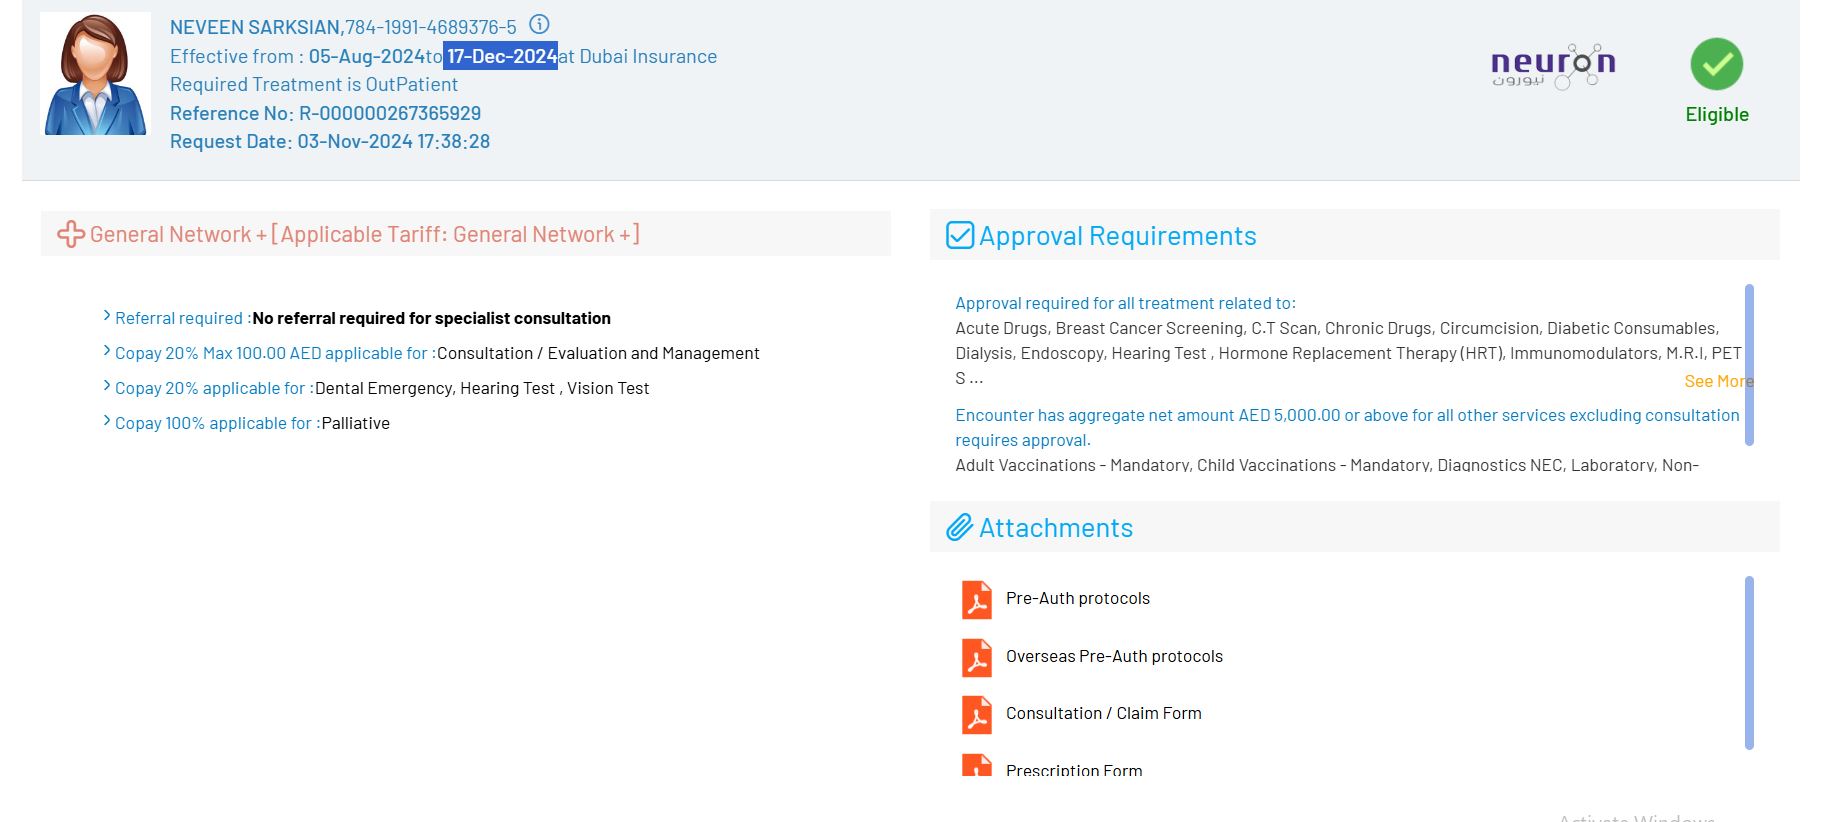Click the member avatar photo
The width and height of the screenshot is (1844, 822).
point(95,74)
